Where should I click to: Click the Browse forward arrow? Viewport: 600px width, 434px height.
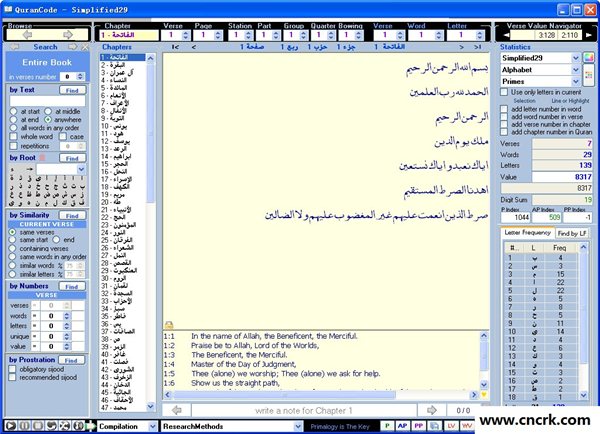coord(70,33)
